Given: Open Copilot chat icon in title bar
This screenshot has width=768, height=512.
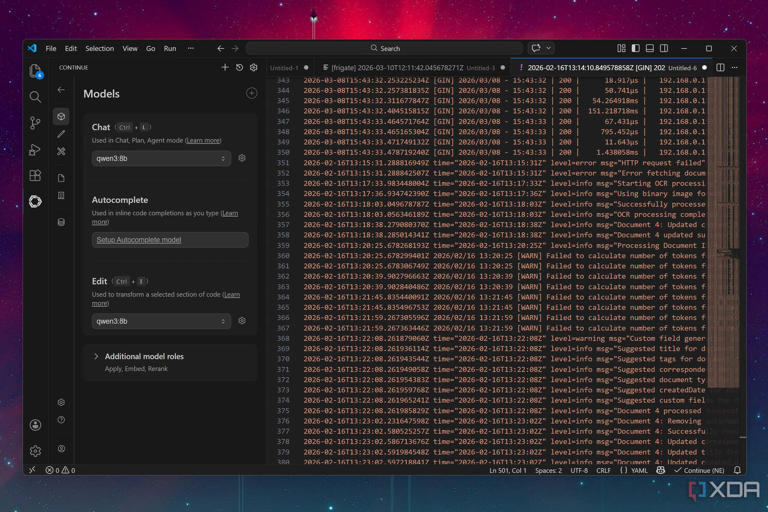Looking at the screenshot, I should pyautogui.click(x=536, y=48).
